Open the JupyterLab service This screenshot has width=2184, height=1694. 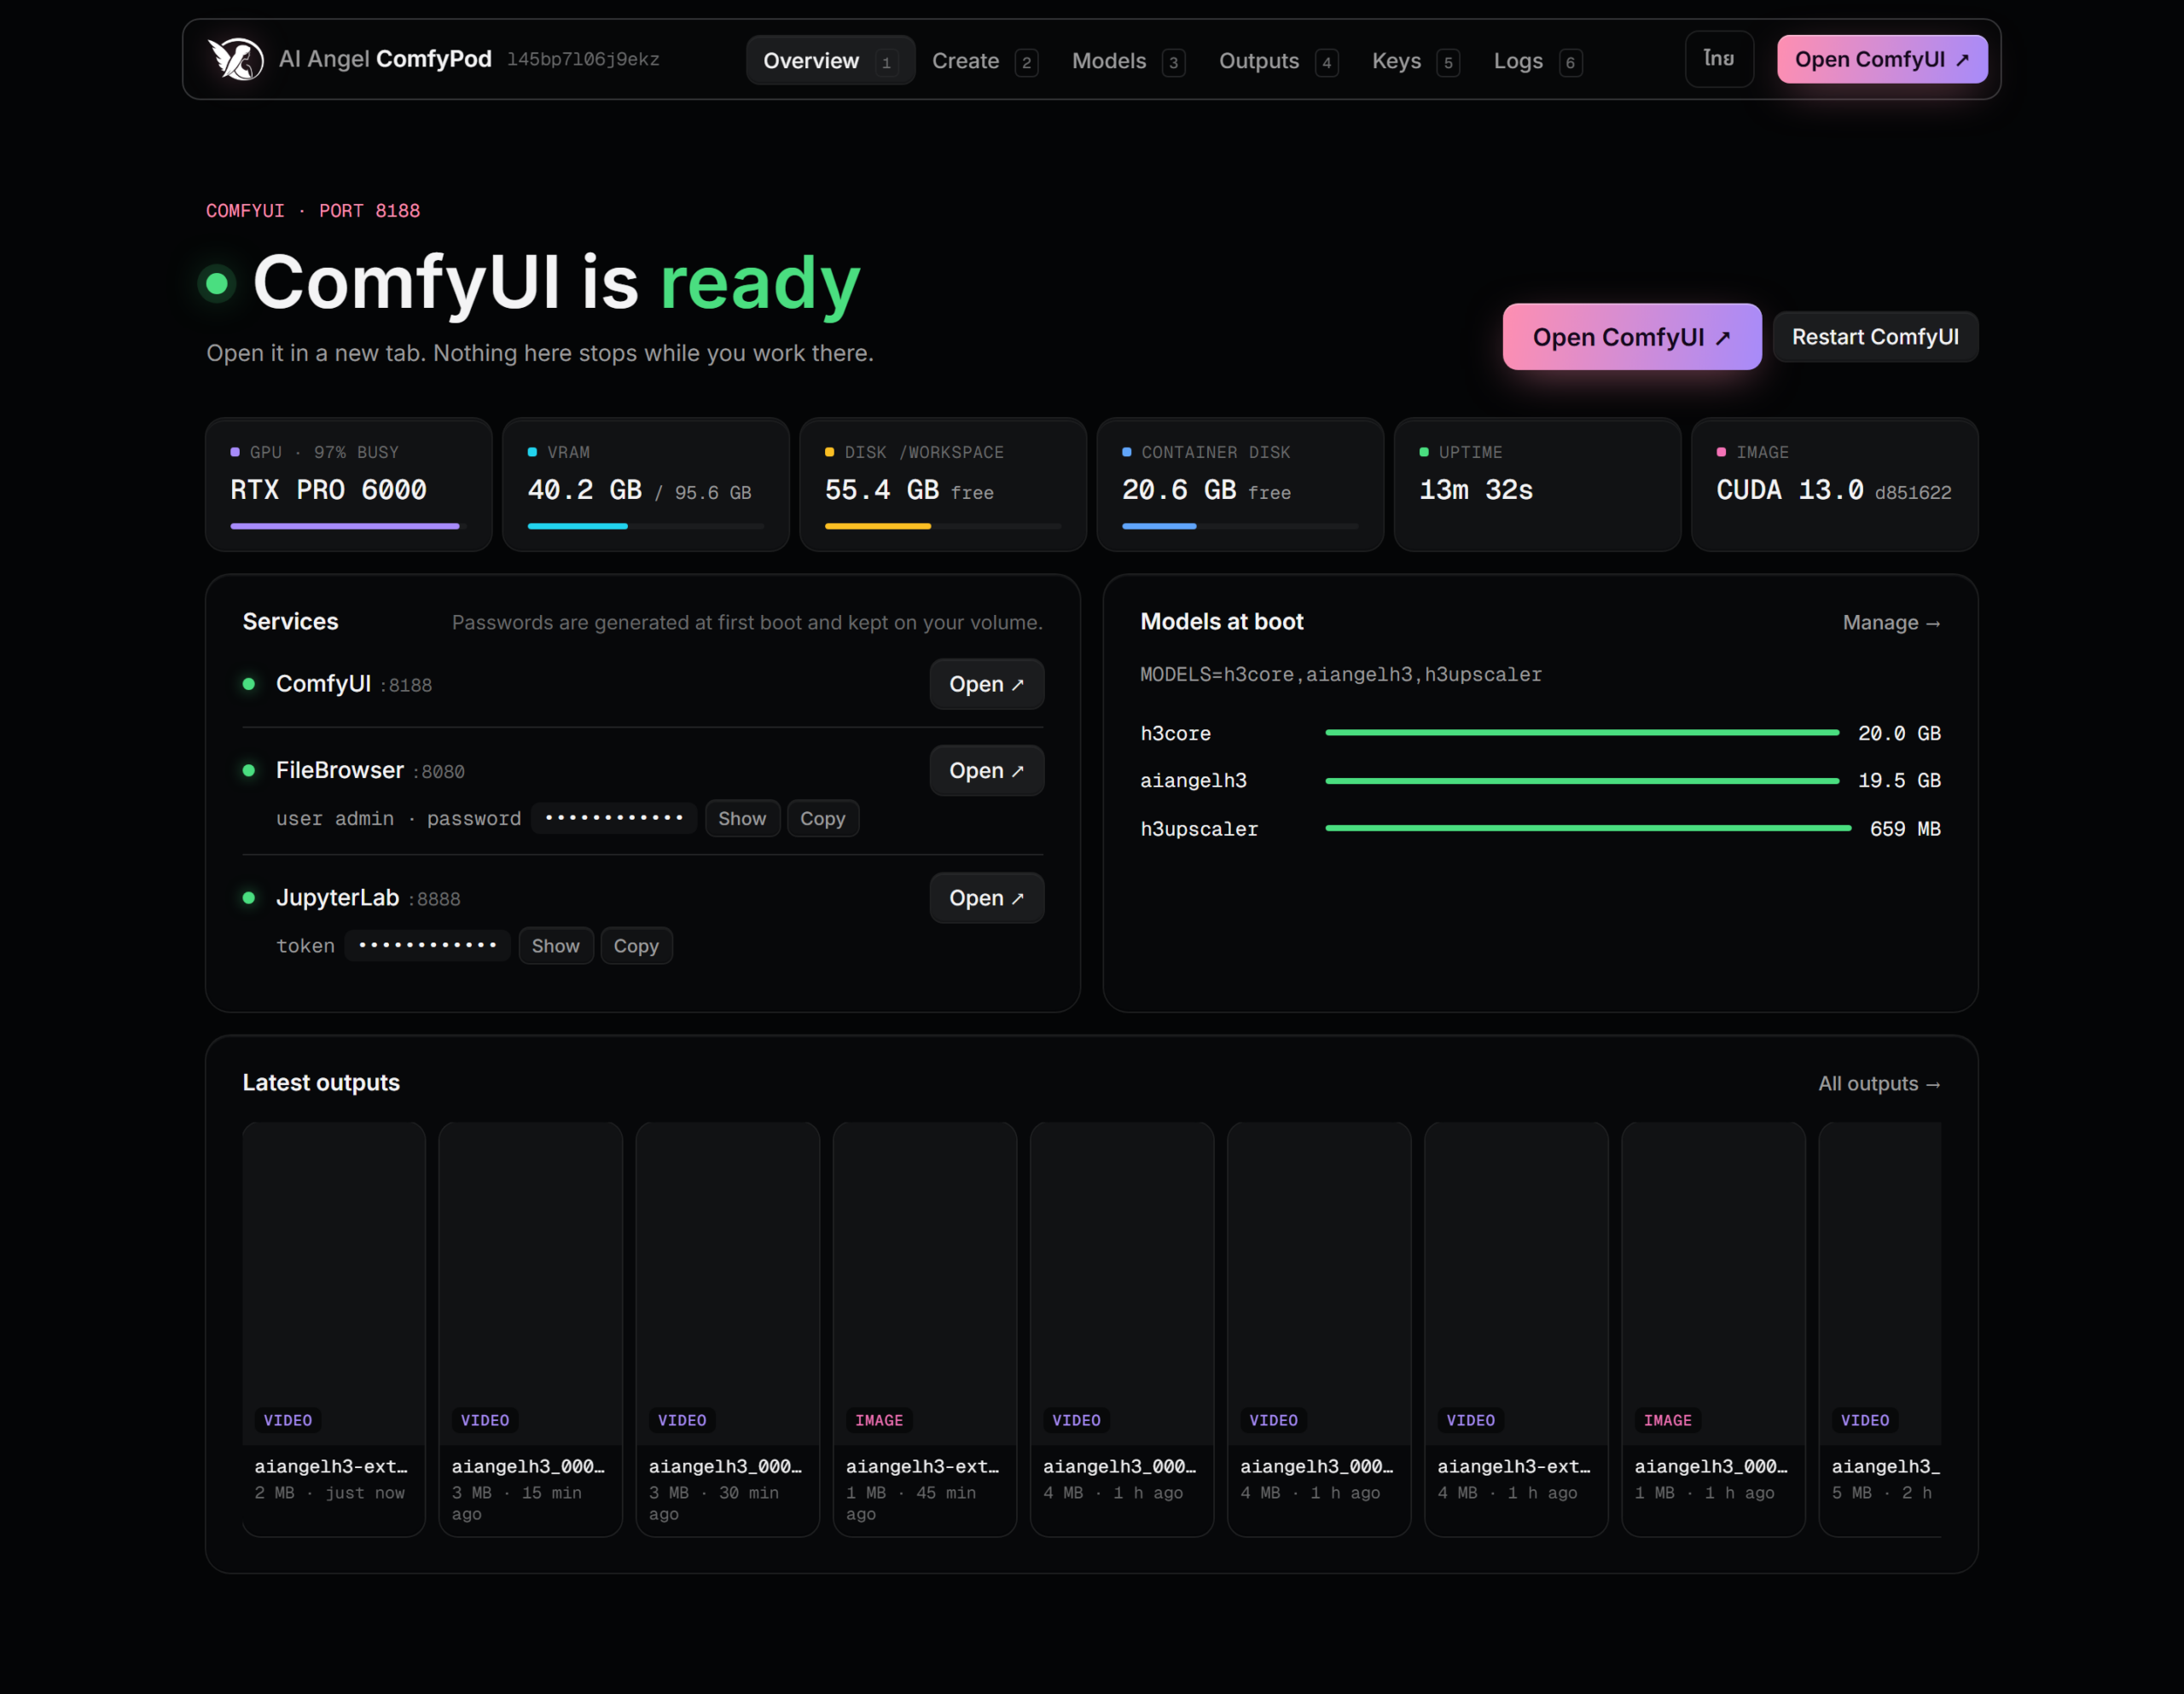point(986,898)
